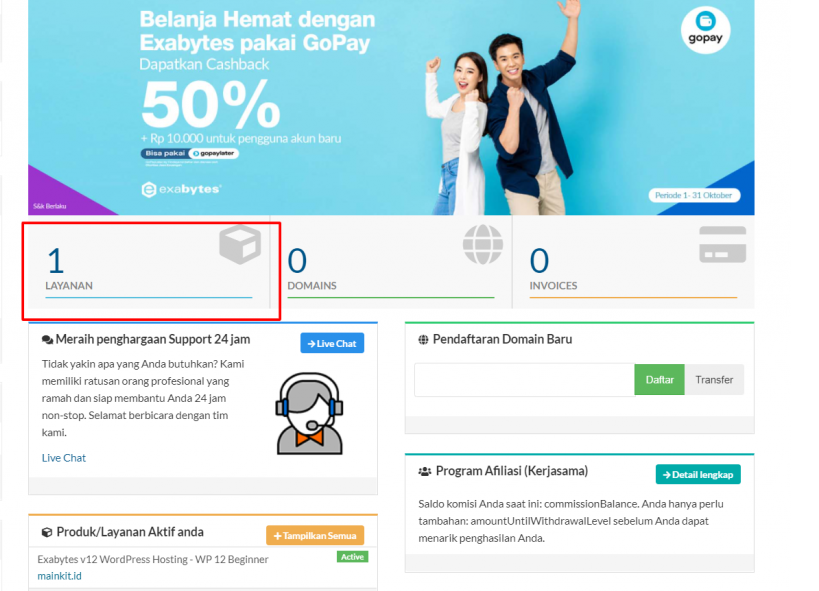Screen dimensions: 819x591
Task: Click the Exabytes logo in banner
Action: pyautogui.click(x=181, y=189)
